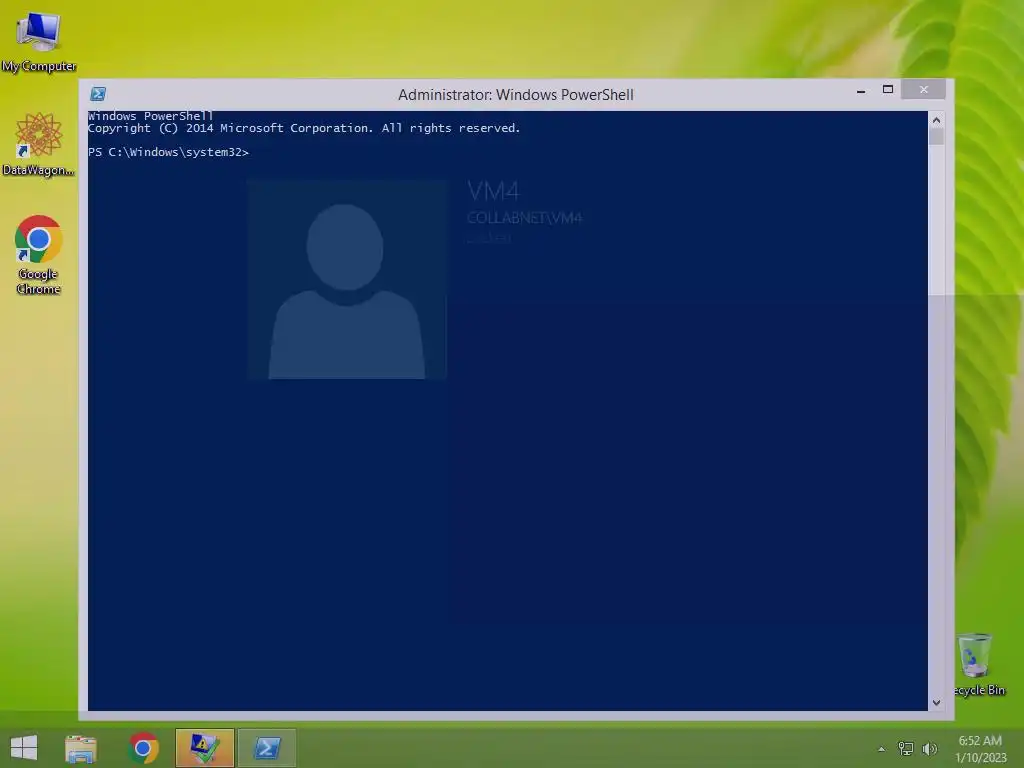Click the PowerShell scrollbar down arrow
Image resolution: width=1024 pixels, height=768 pixels.
(936, 703)
